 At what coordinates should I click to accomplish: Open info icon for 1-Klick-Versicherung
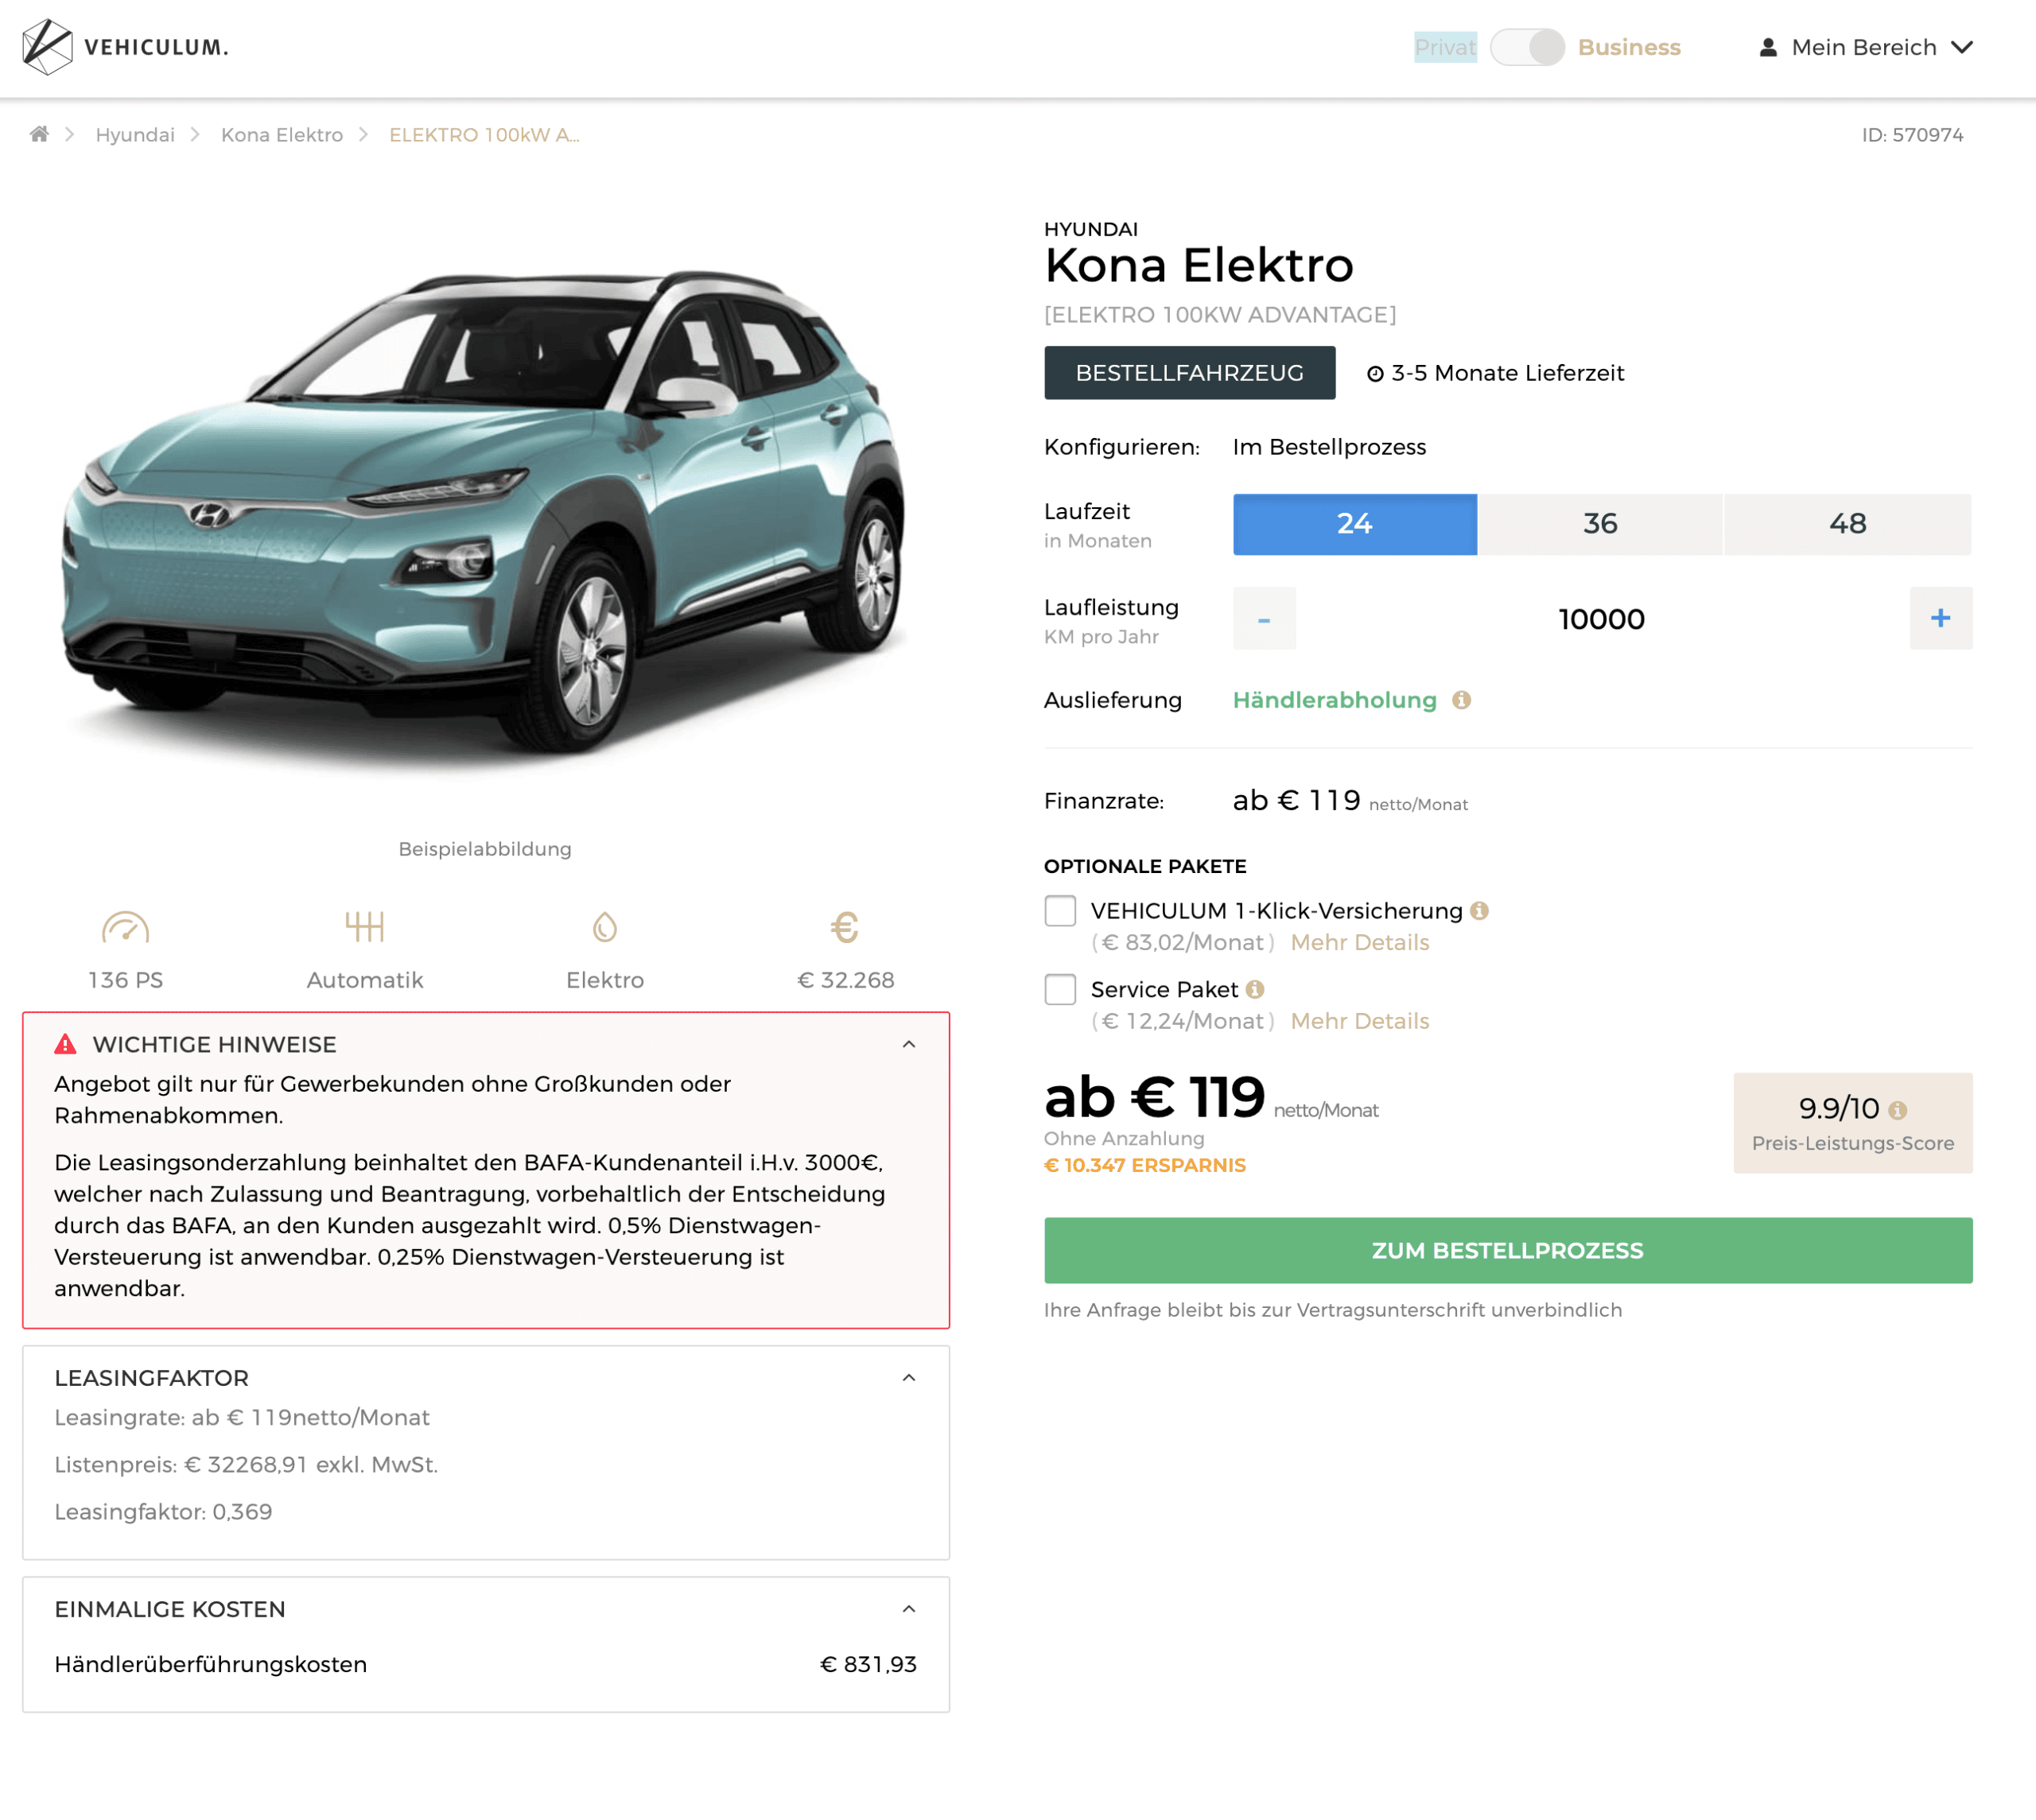(1480, 910)
